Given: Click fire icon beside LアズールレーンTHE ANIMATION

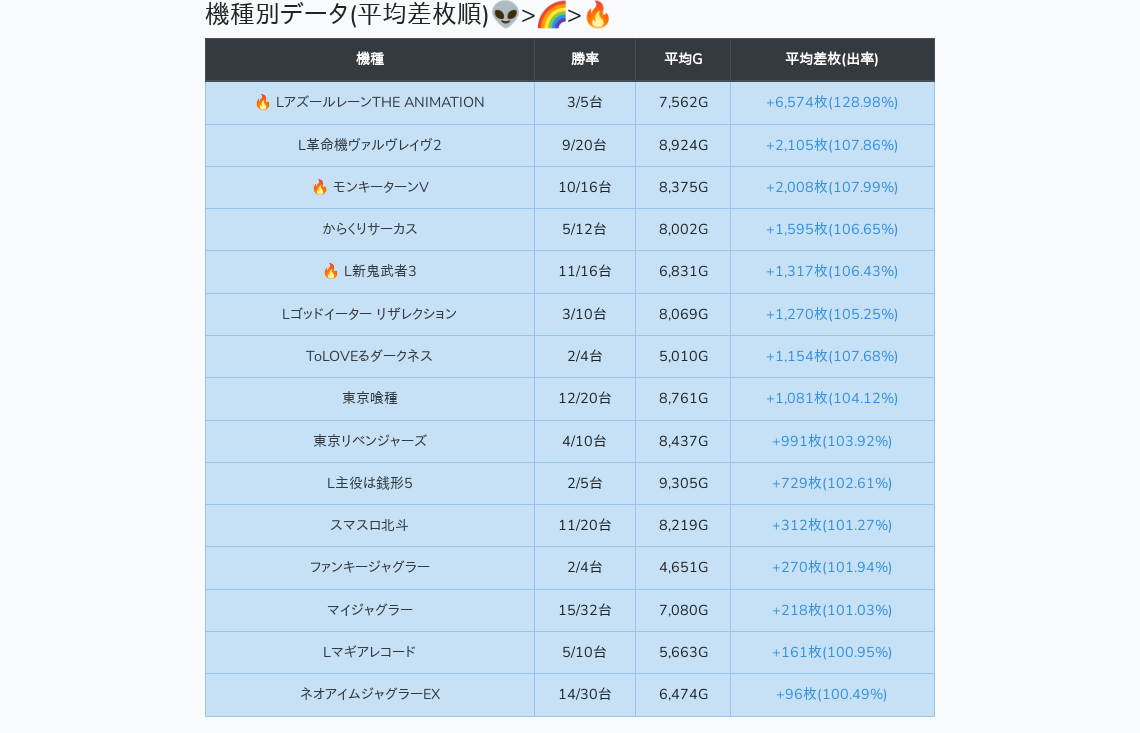Looking at the screenshot, I should tap(263, 102).
